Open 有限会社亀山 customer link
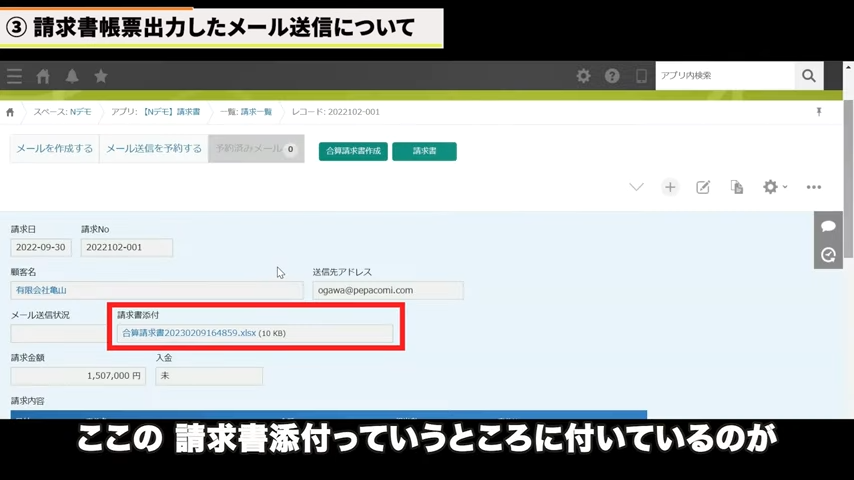 pos(41,290)
